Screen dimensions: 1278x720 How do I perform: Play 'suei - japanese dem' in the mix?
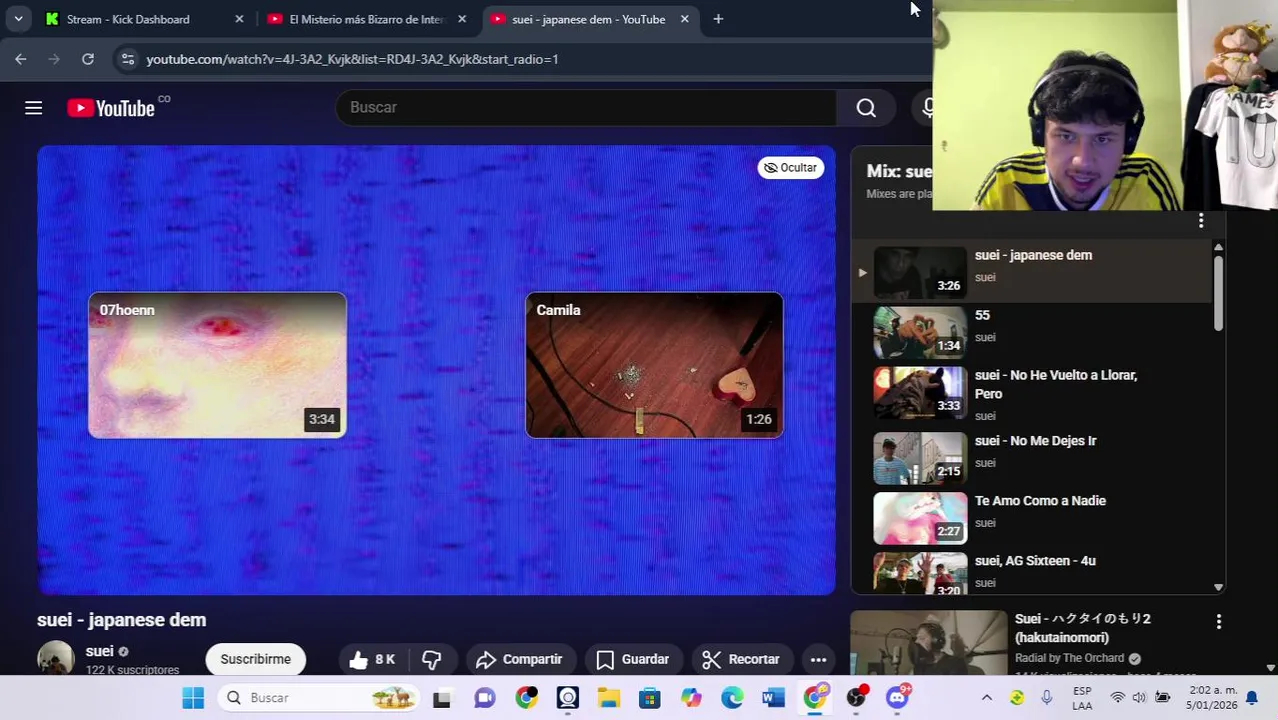(1032, 272)
